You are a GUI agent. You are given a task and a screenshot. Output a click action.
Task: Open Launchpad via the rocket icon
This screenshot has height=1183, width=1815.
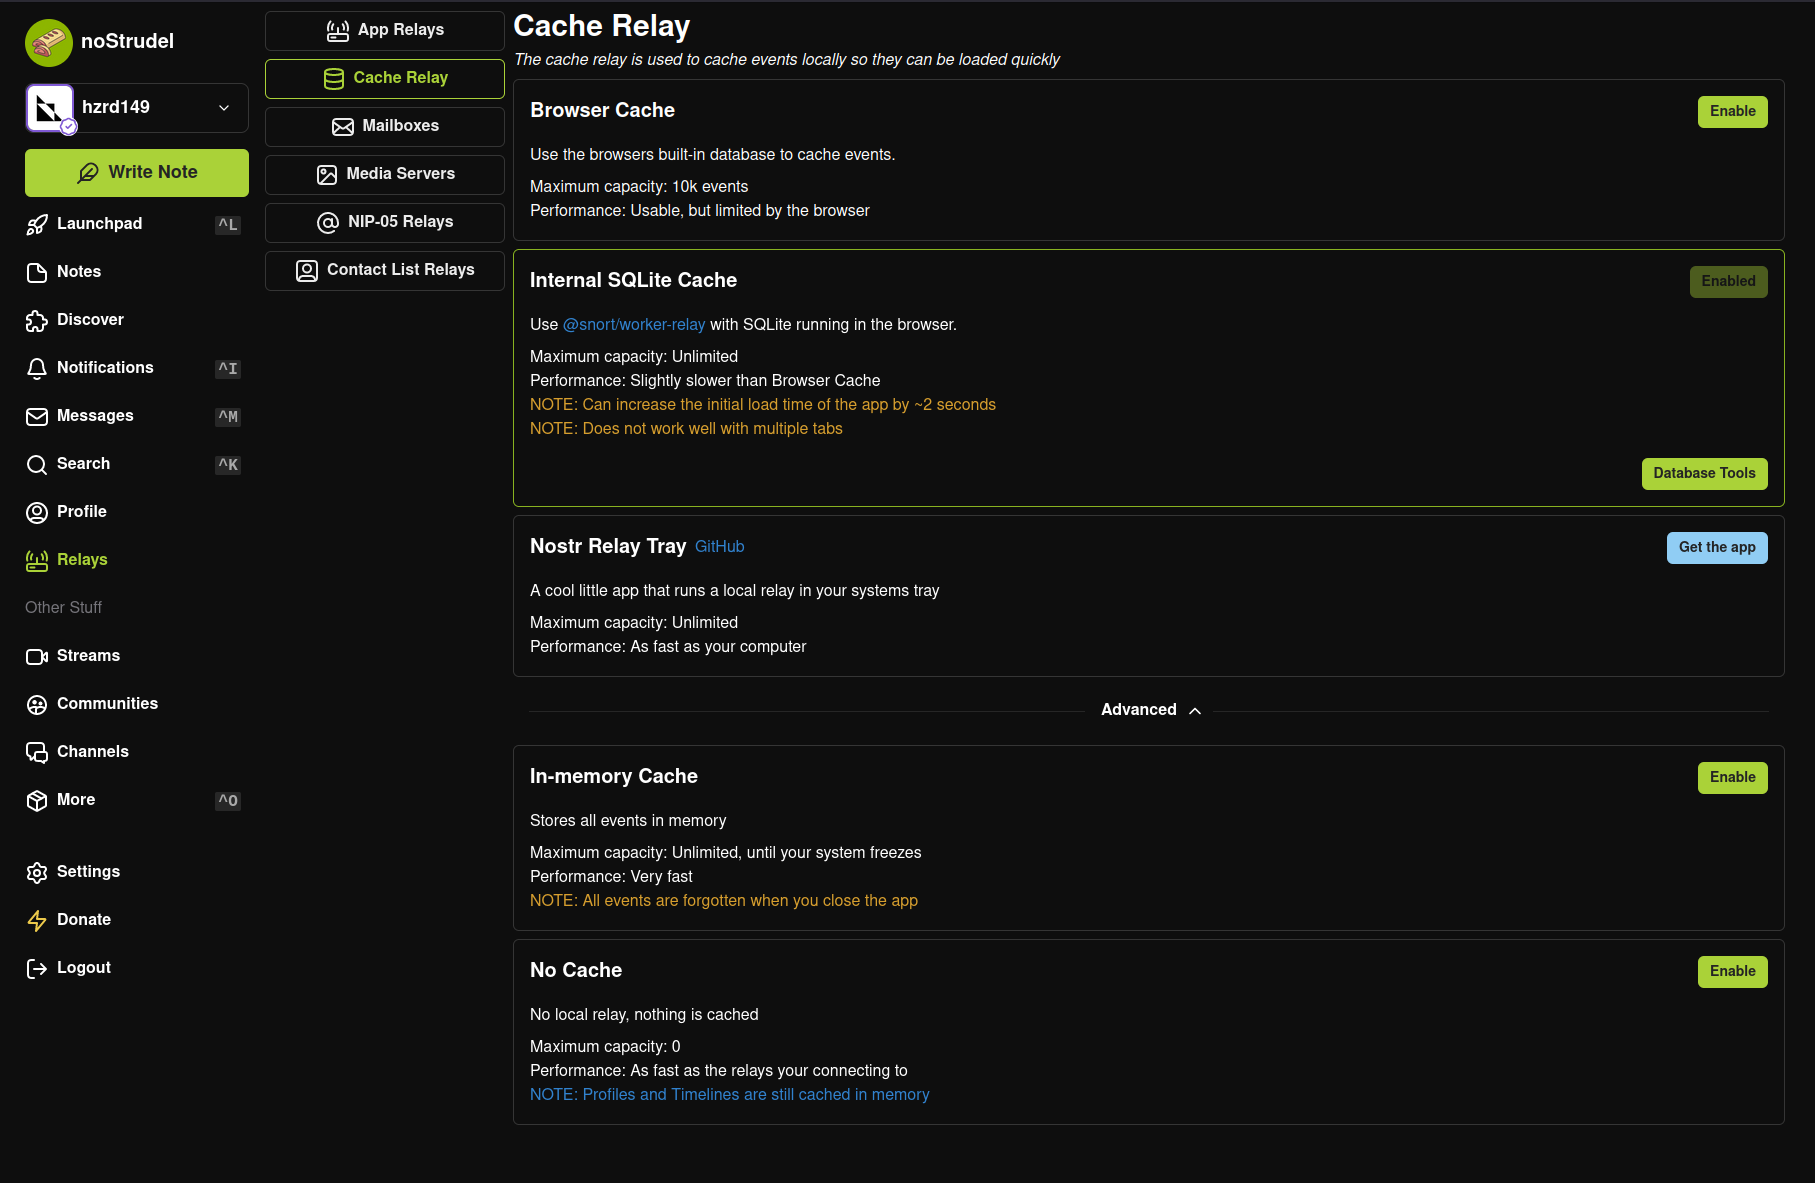pos(37,225)
